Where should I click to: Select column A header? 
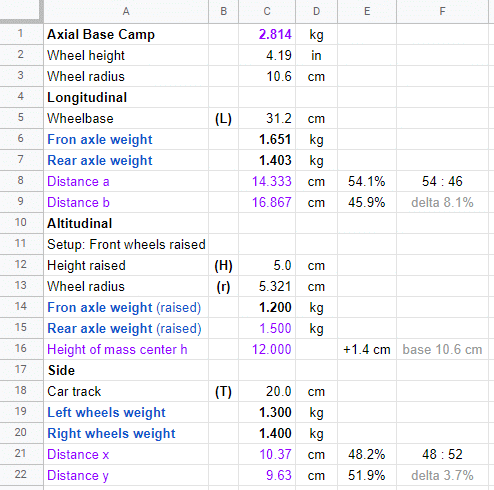click(126, 11)
